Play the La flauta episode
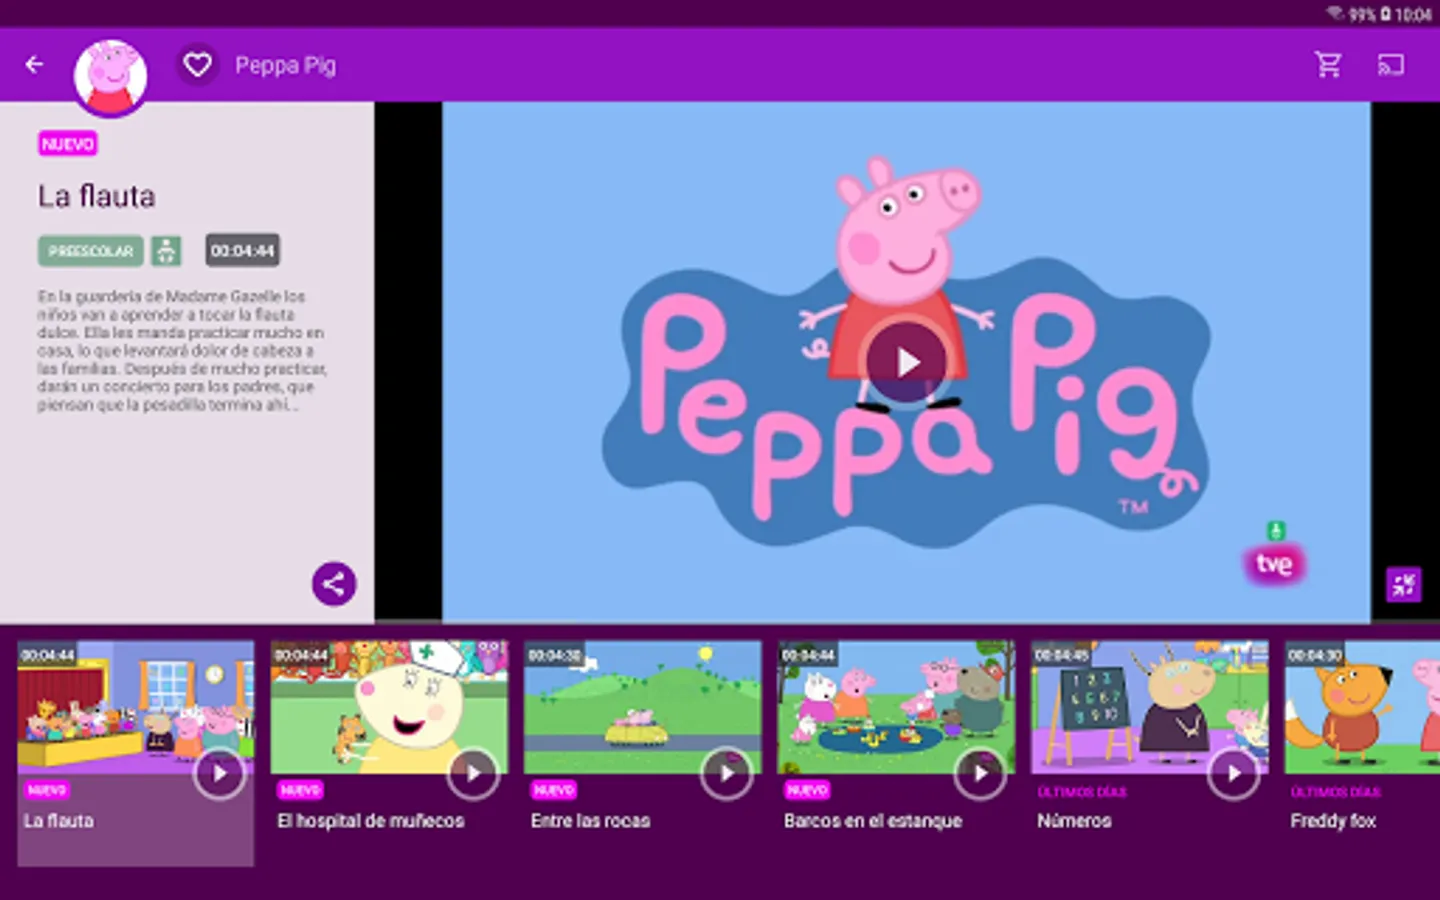Screen dimensions: 1440x900 click(x=219, y=773)
